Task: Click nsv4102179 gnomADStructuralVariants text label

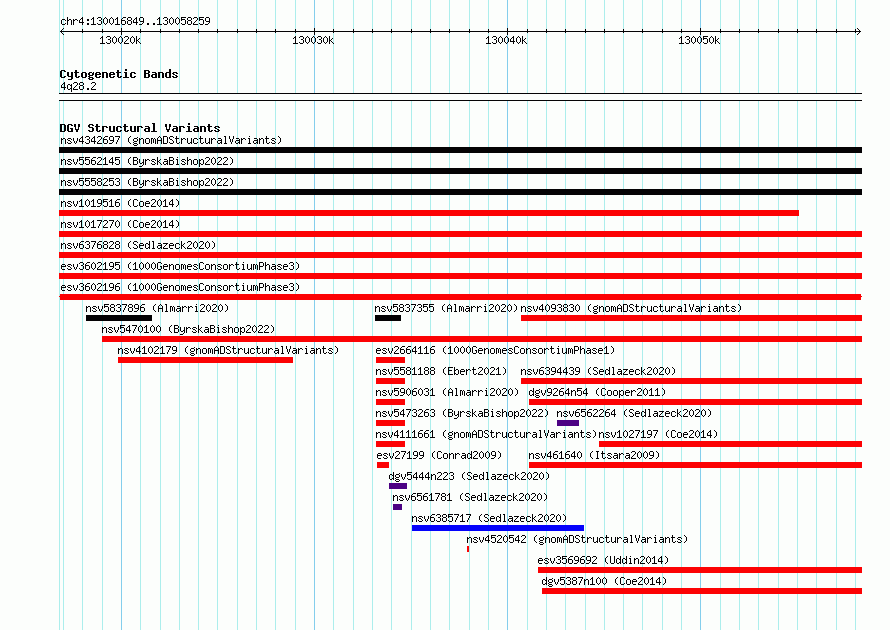Action: [x=228, y=350]
